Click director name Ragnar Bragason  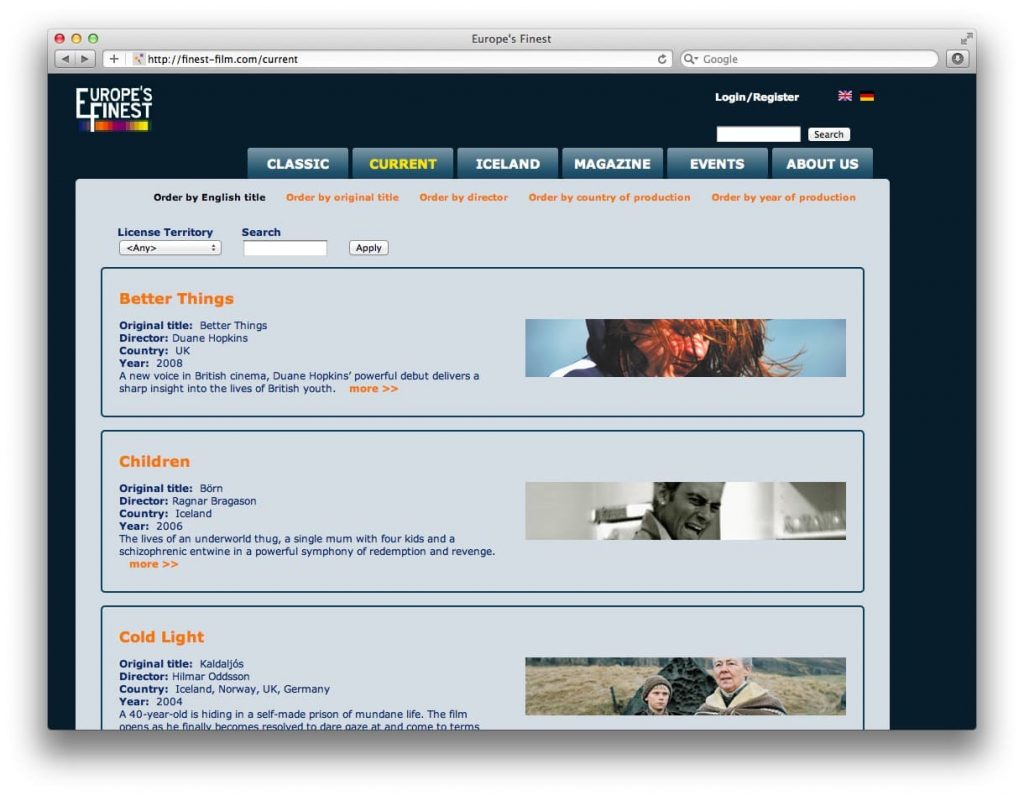pyautogui.click(x=214, y=501)
